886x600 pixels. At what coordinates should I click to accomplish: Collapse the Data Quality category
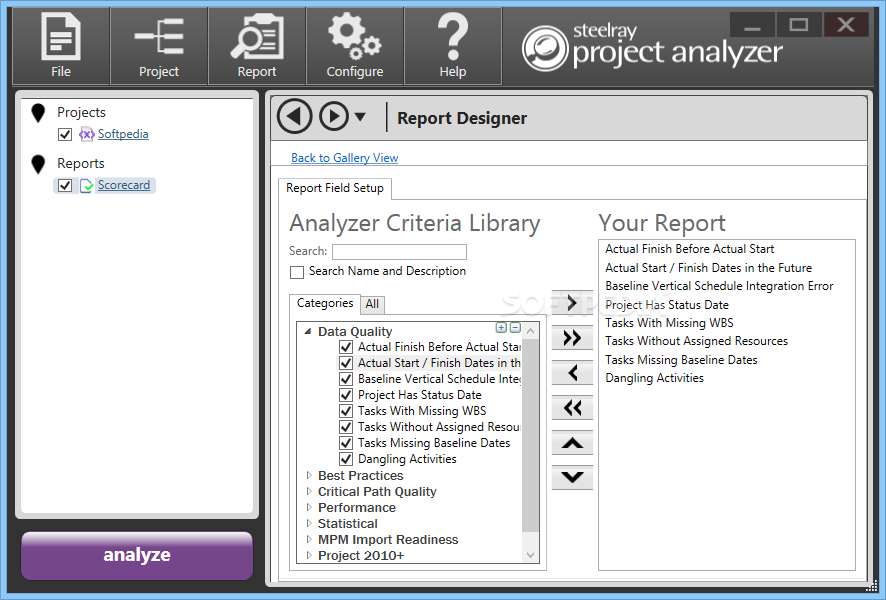click(308, 332)
